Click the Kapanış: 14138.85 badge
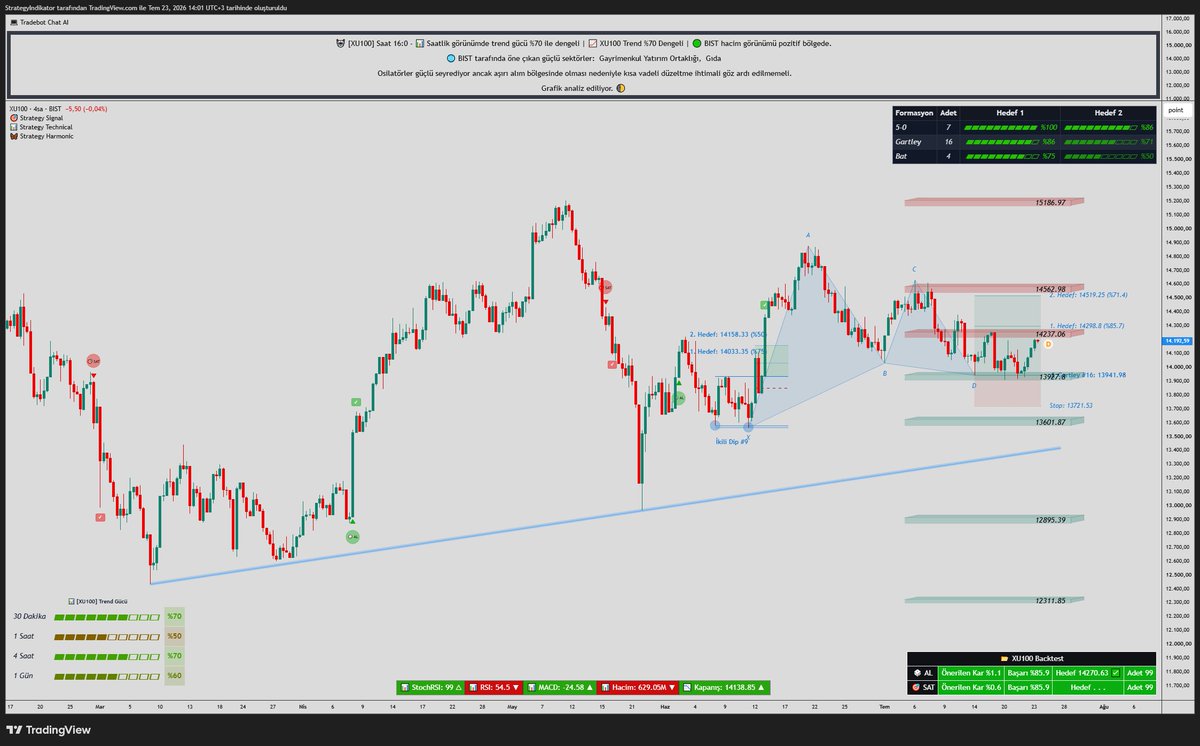This screenshot has height=746, width=1200. [726, 687]
